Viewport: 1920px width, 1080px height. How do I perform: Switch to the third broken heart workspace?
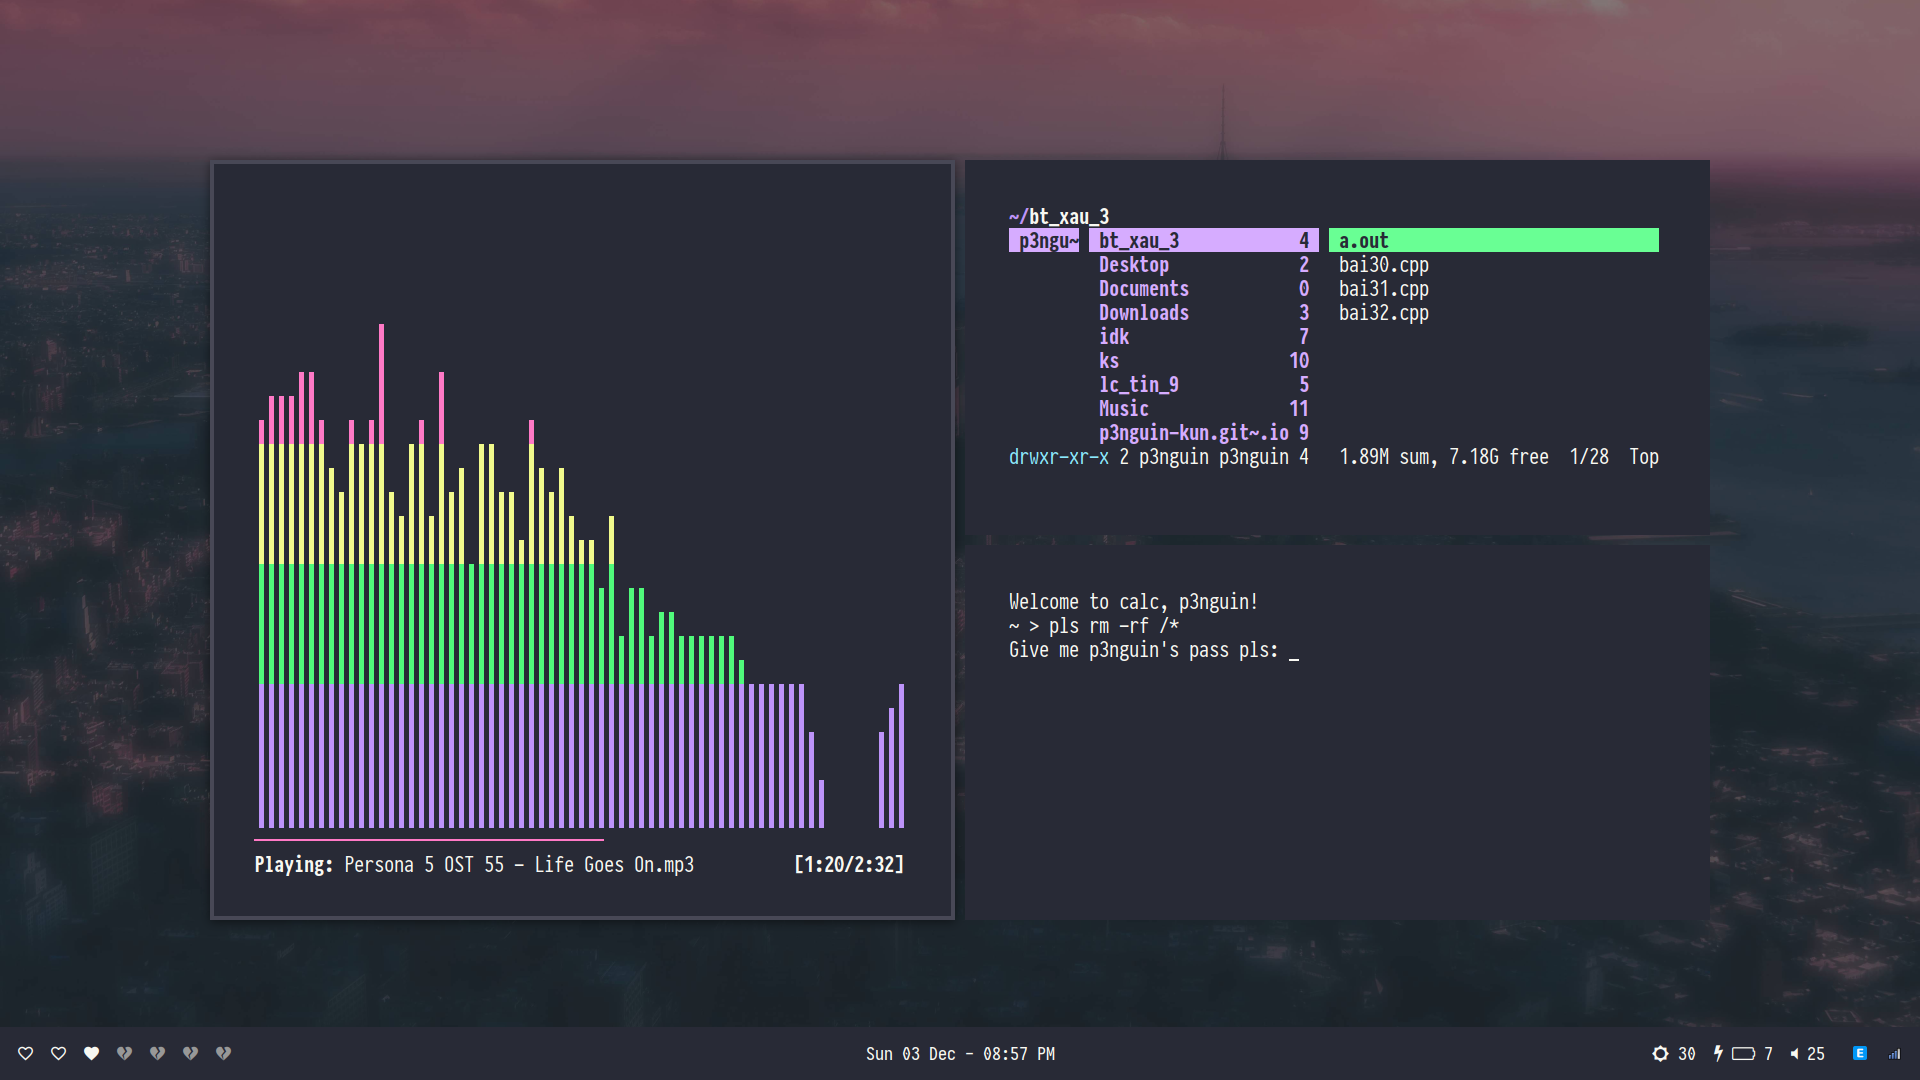click(191, 1053)
